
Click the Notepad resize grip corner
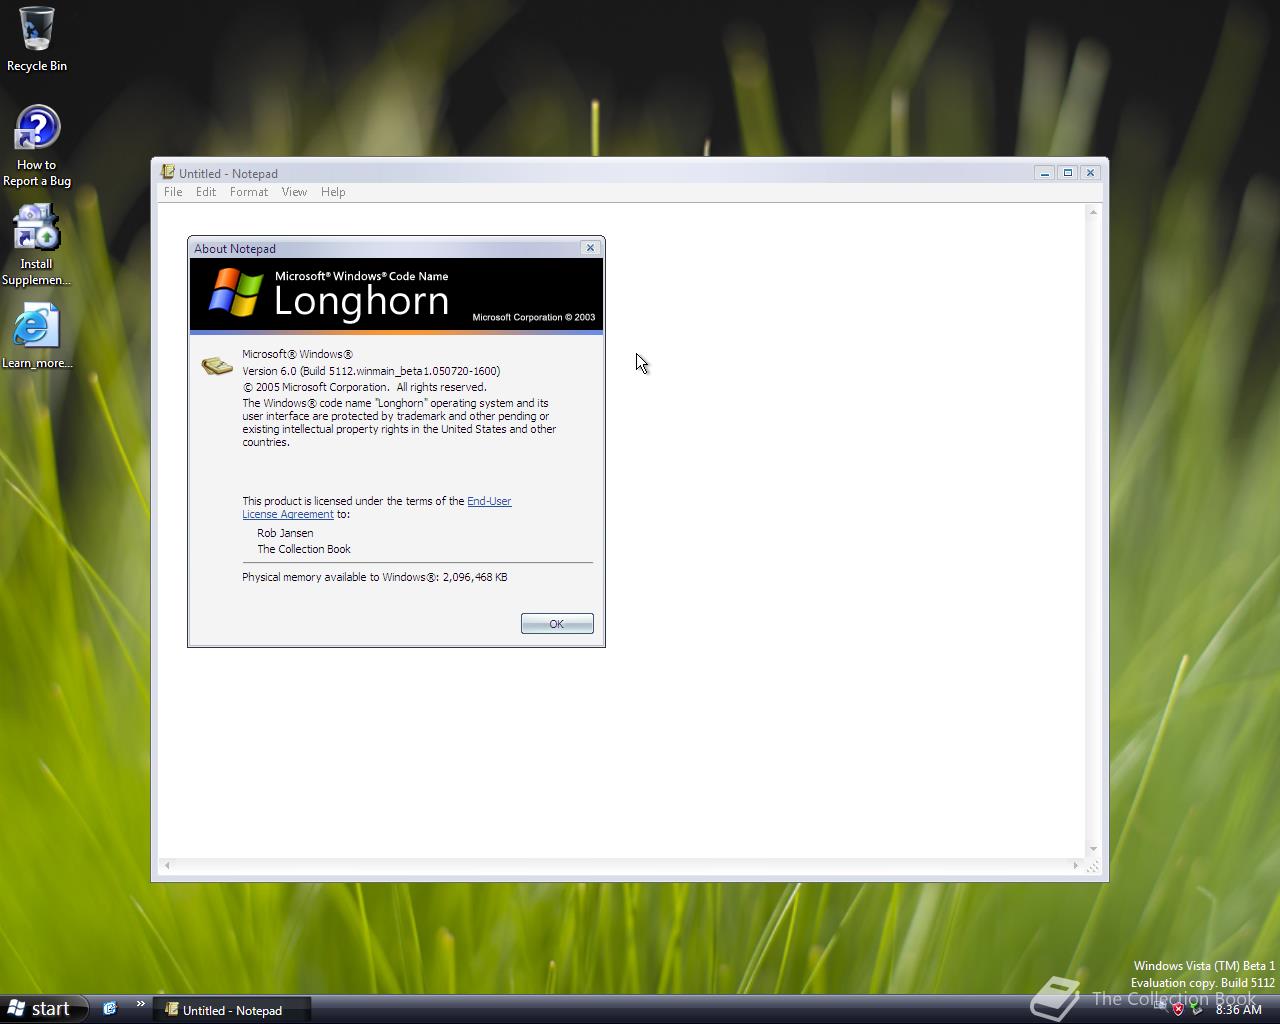pos(1093,866)
